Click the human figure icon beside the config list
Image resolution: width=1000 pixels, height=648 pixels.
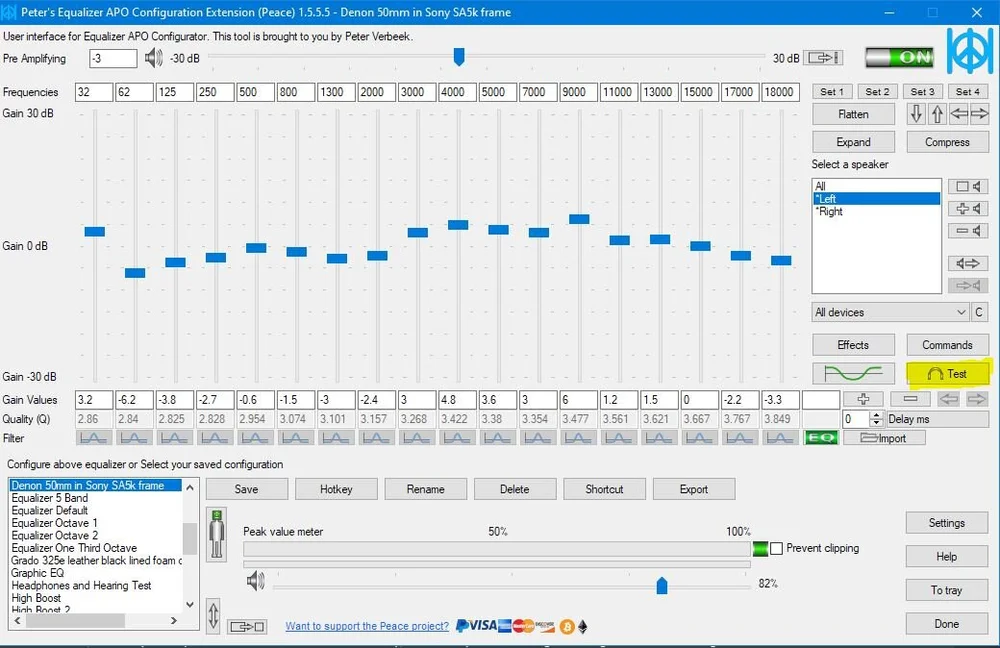pyautogui.click(x=217, y=534)
